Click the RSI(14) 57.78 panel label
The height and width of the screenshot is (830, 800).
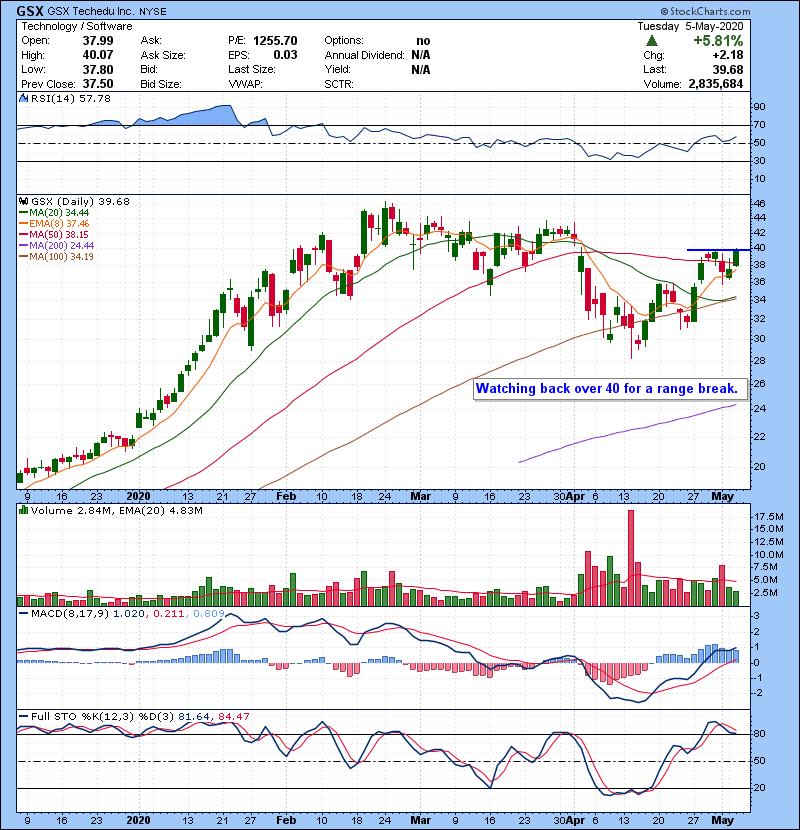pos(71,98)
